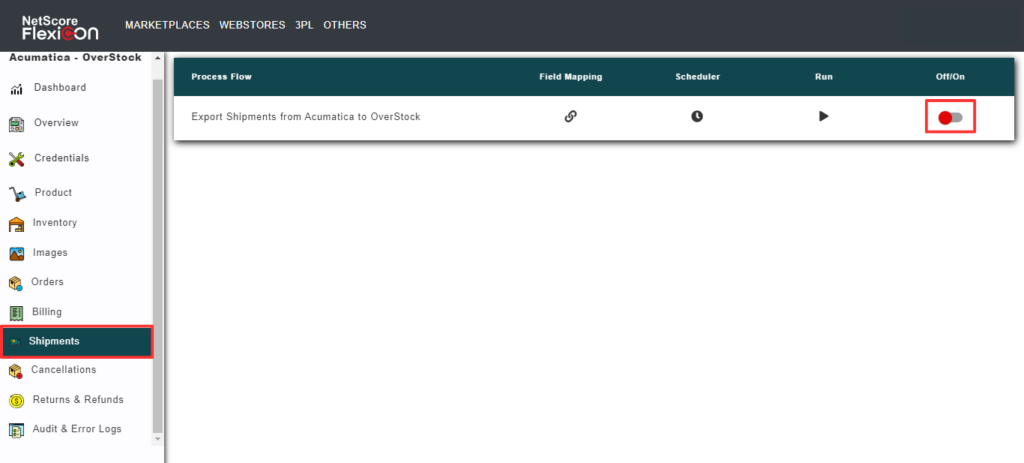The image size is (1024, 463).
Task: Select the Images sidebar icon
Action: pos(17,254)
